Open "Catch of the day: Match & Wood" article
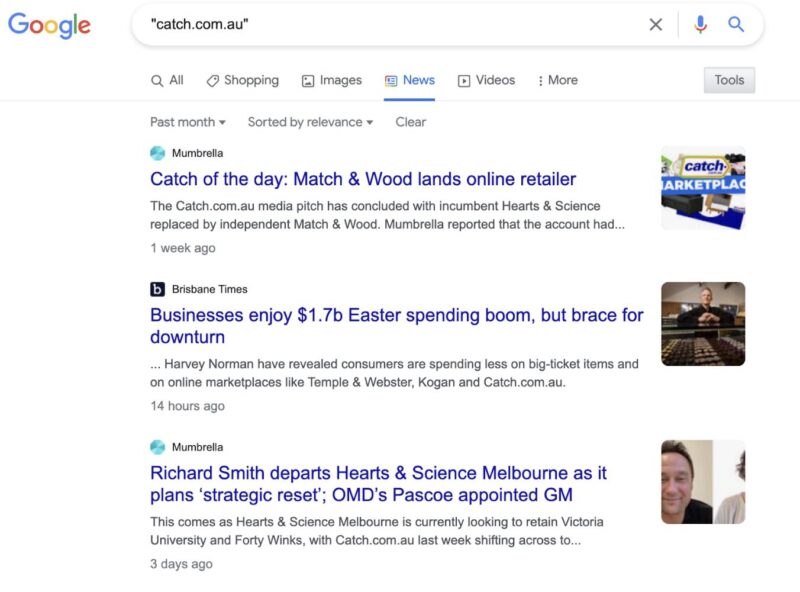Image resolution: width=800 pixels, height=592 pixels. 363,179
